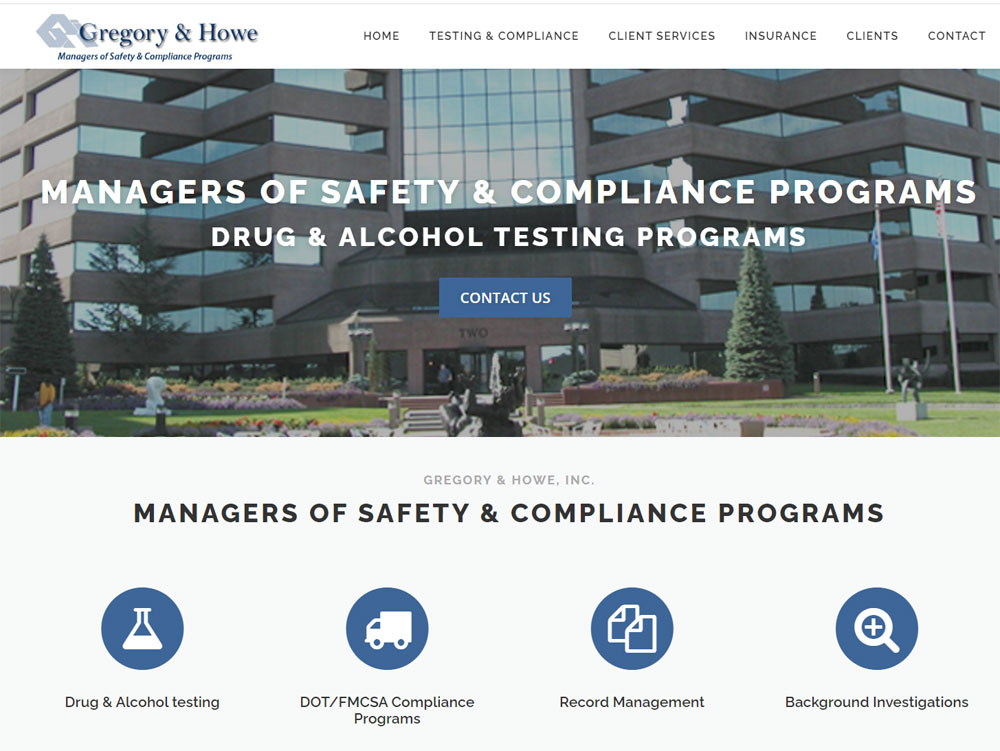Open the Record Management documents icon
Image resolution: width=1000 pixels, height=751 pixels.
click(x=632, y=629)
